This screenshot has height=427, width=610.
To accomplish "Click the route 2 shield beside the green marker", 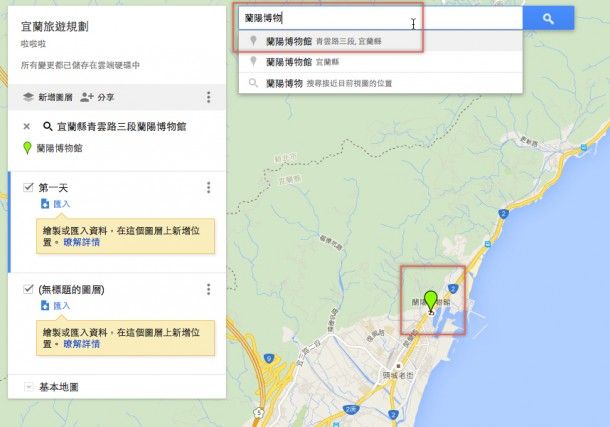I will pos(452,289).
